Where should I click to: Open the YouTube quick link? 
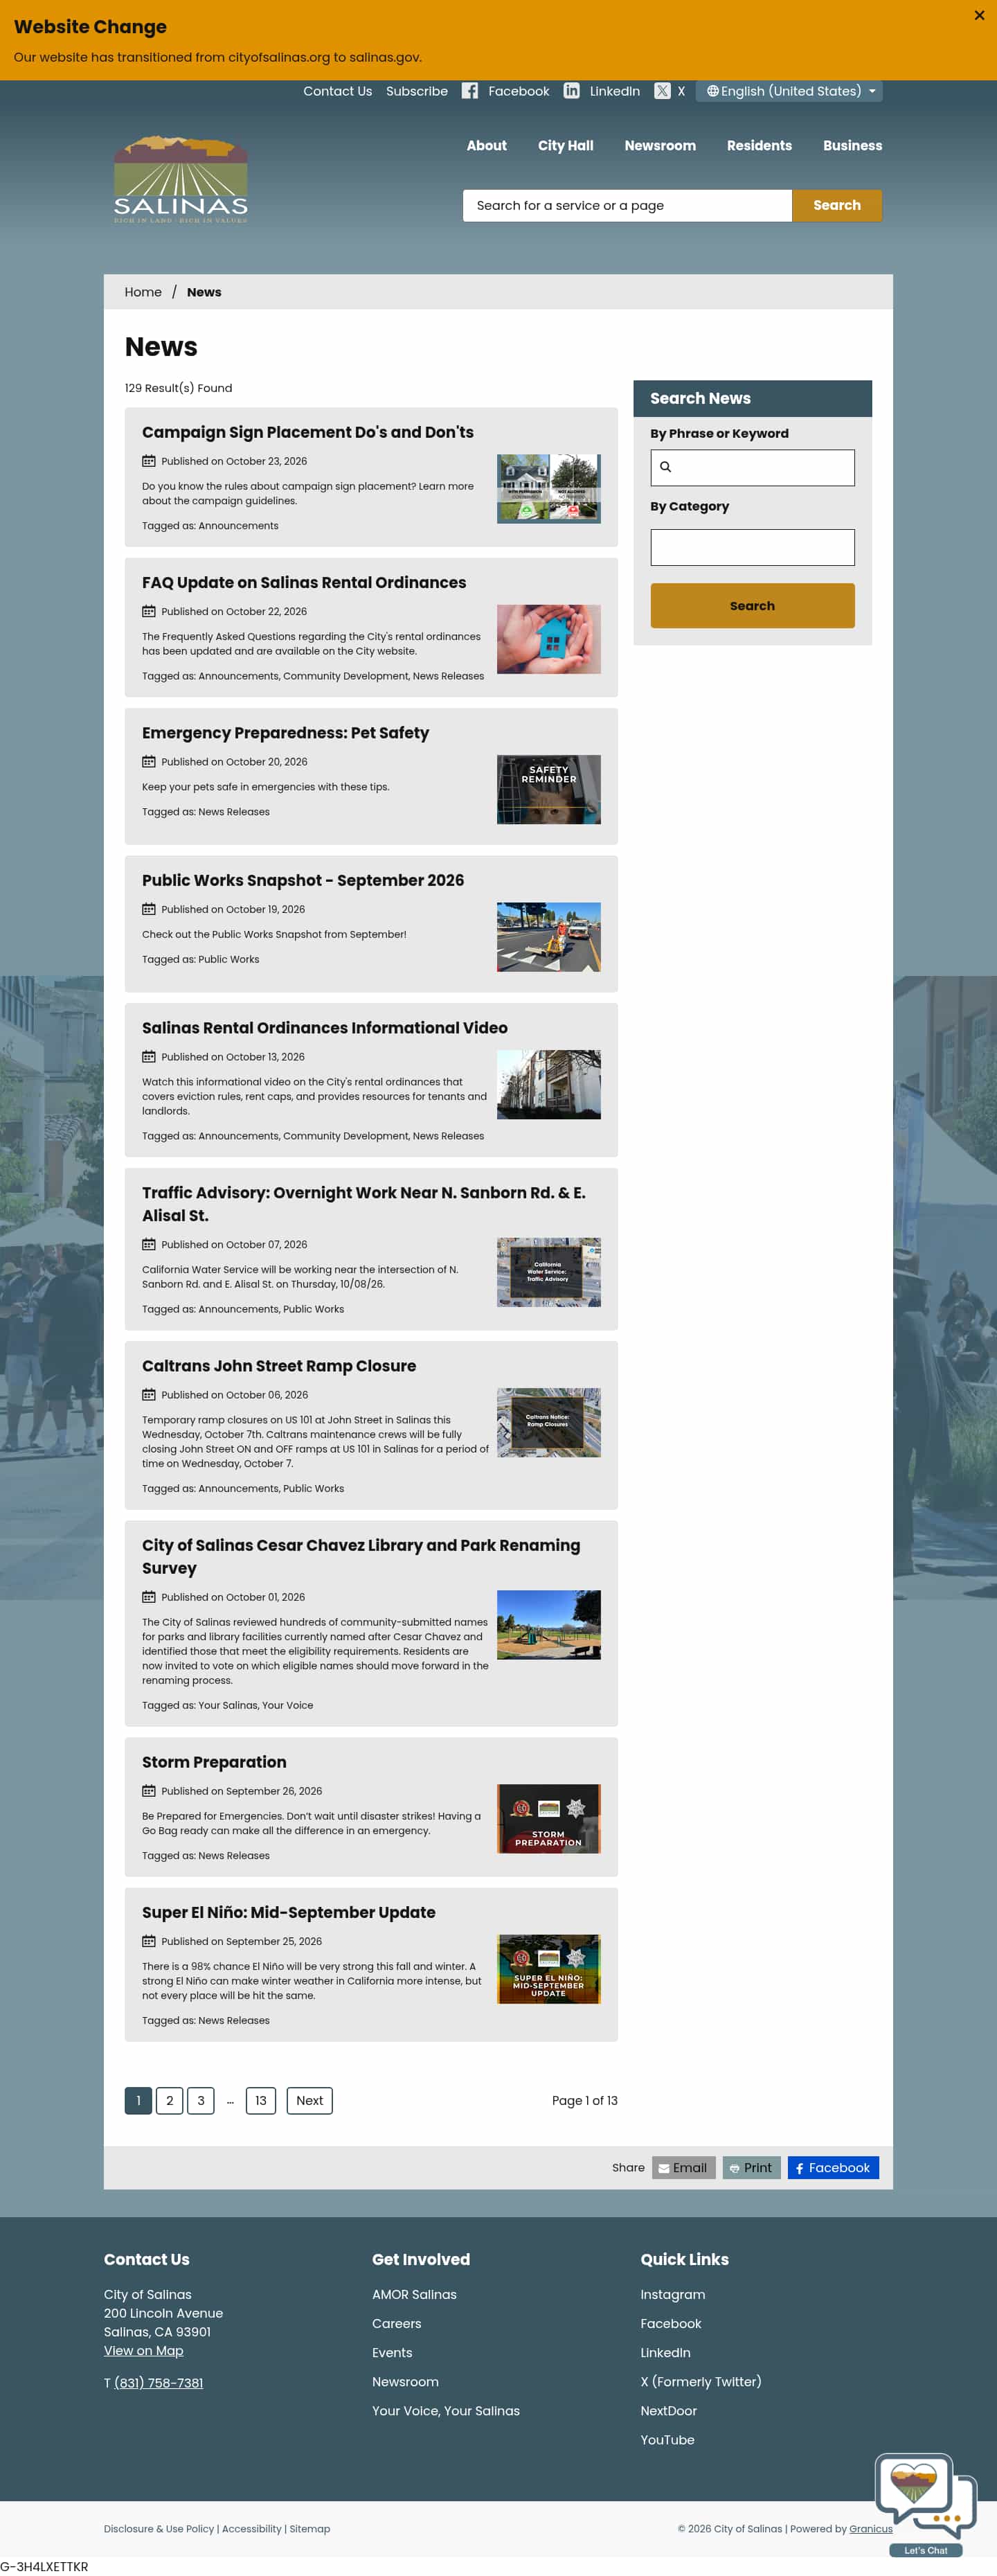click(668, 2441)
